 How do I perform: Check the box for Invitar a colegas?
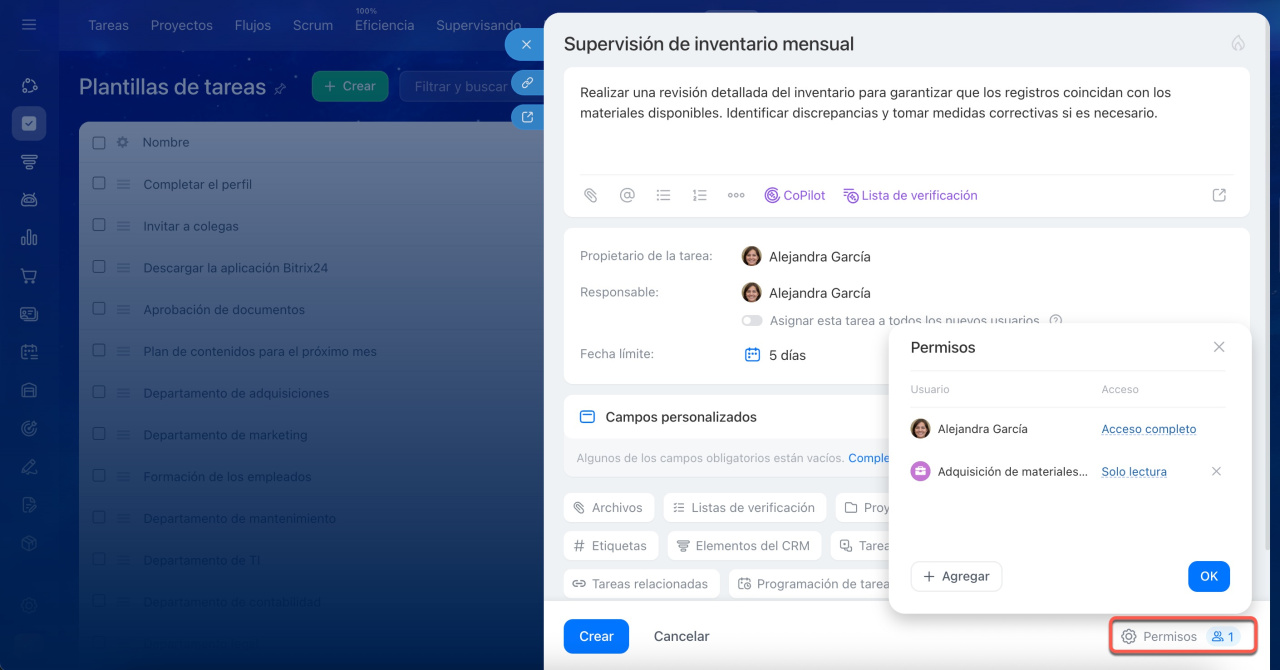pos(99,225)
